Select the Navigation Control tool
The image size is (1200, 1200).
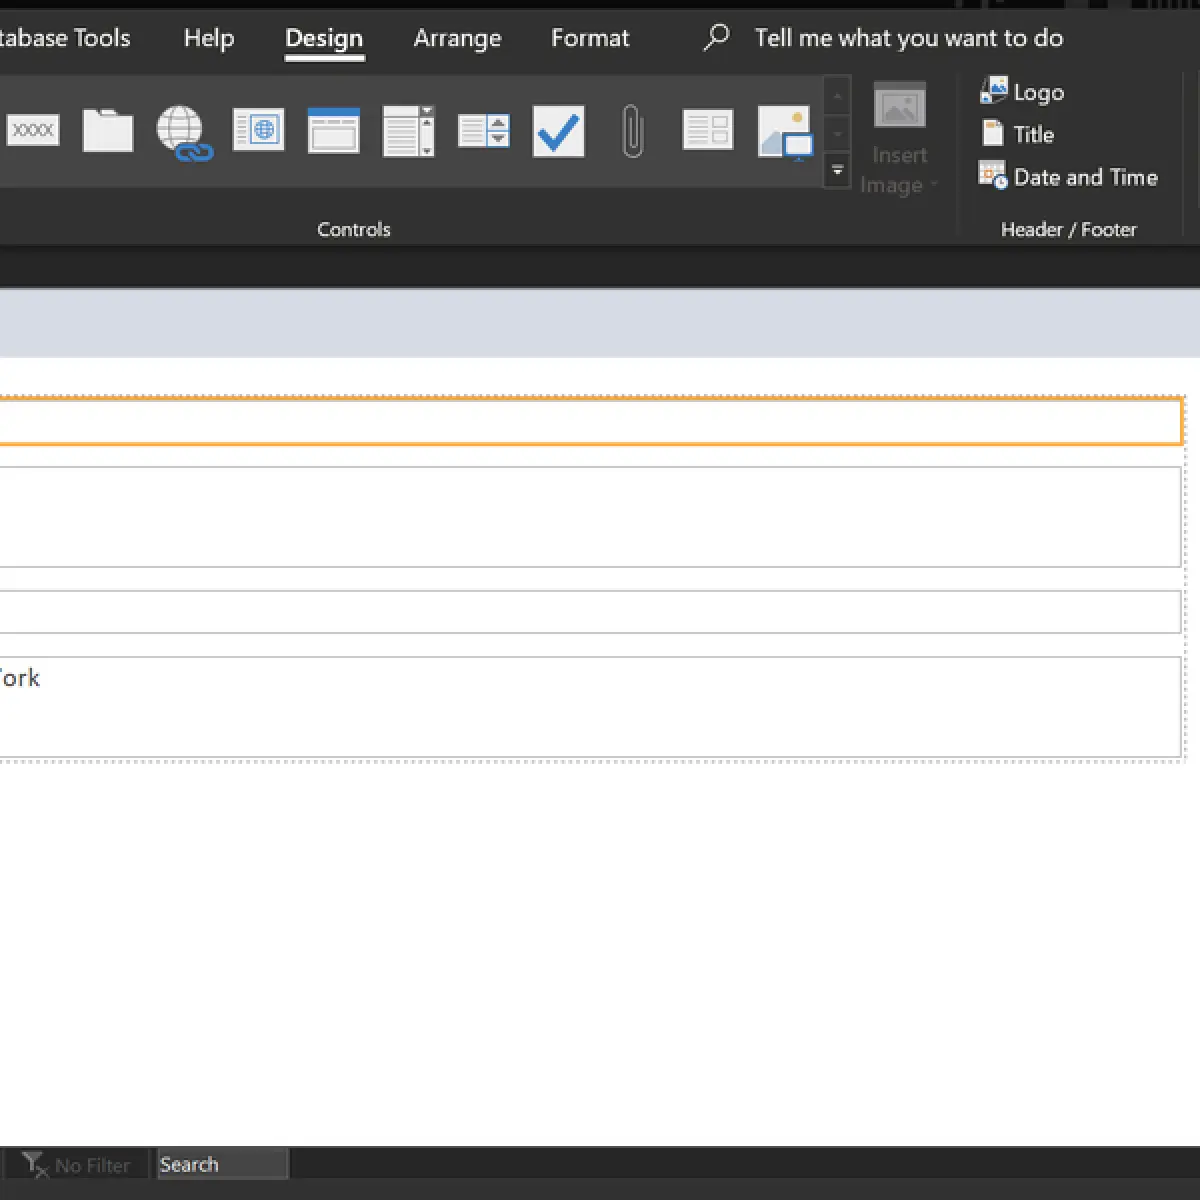pos(333,130)
